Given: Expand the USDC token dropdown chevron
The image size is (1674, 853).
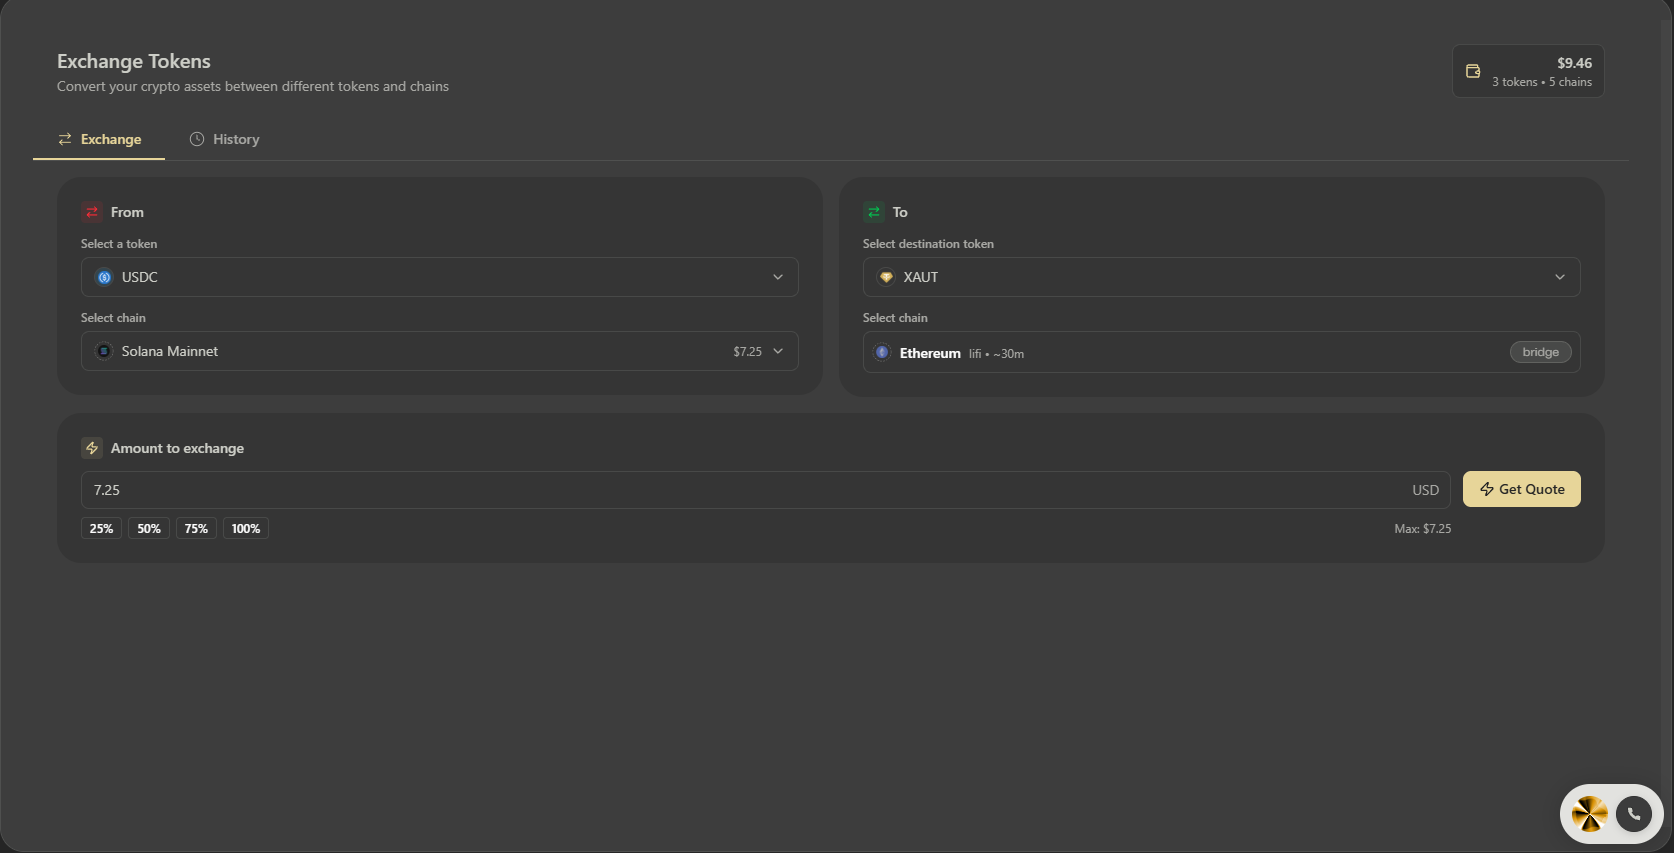Looking at the screenshot, I should coord(778,277).
